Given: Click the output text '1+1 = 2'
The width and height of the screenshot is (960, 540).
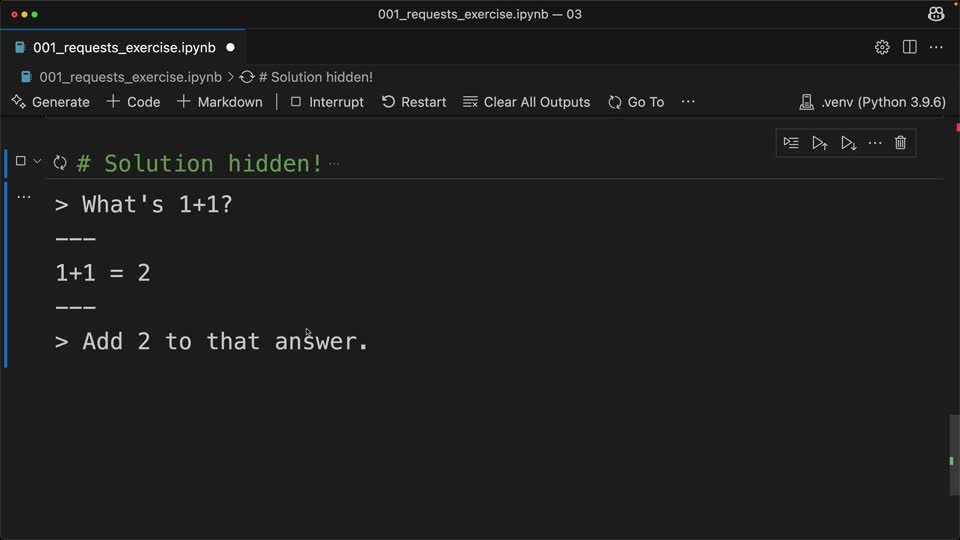Looking at the screenshot, I should [103, 273].
